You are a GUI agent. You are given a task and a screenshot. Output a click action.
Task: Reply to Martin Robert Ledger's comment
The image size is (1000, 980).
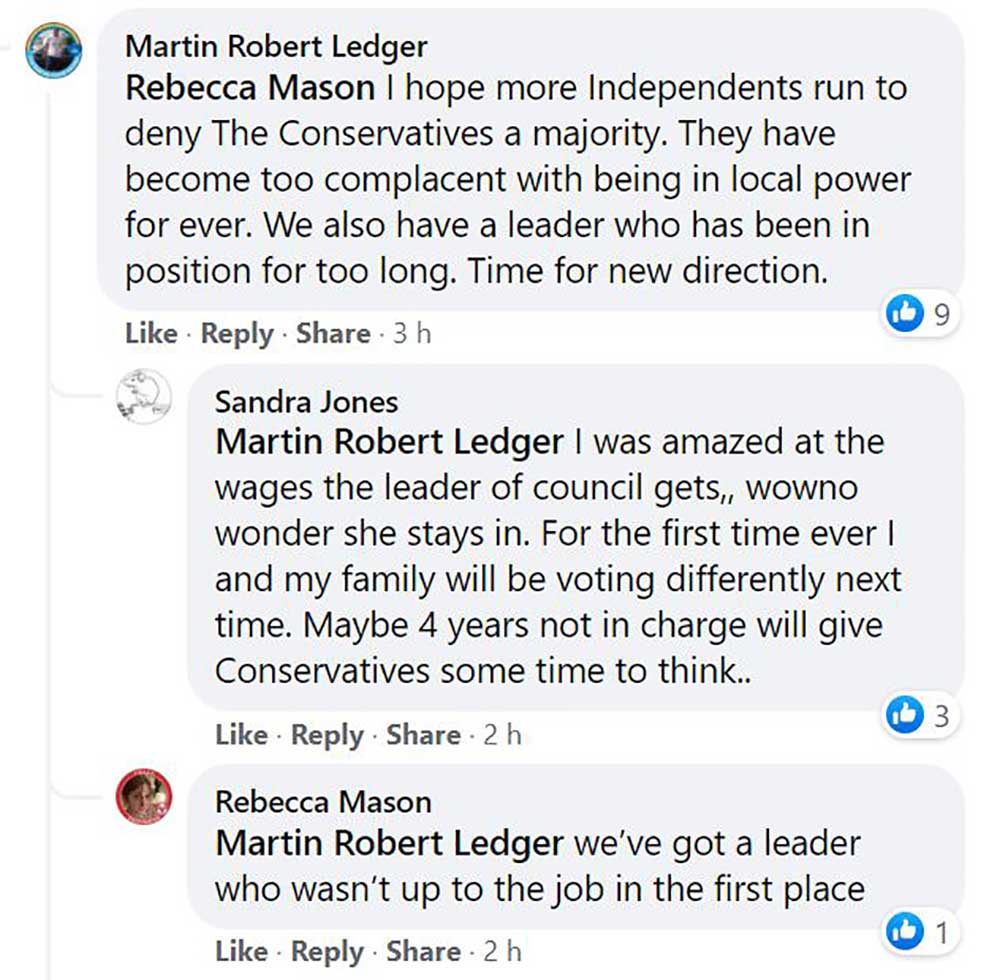[x=237, y=333]
